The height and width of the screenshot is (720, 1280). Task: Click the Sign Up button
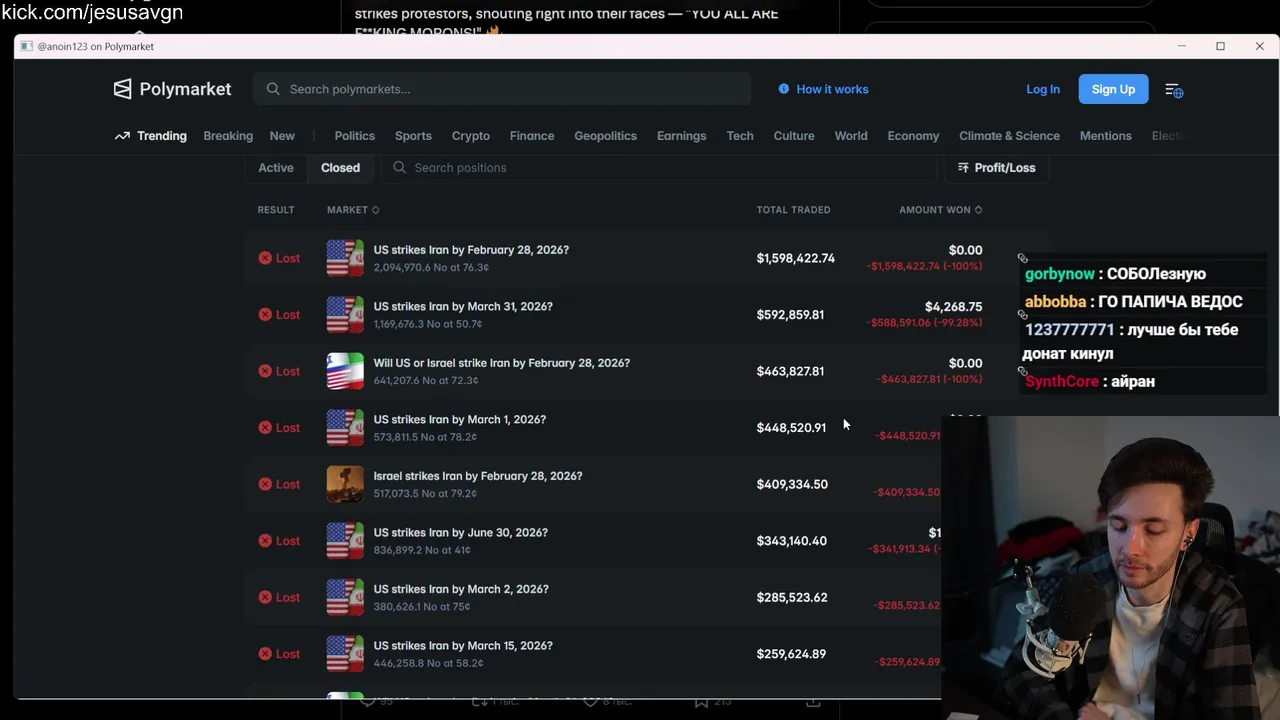[1113, 89]
